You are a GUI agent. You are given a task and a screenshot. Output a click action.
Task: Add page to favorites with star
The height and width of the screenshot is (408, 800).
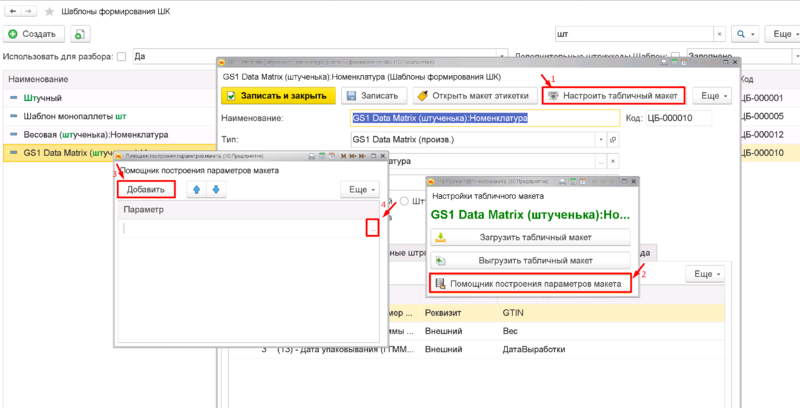point(49,11)
